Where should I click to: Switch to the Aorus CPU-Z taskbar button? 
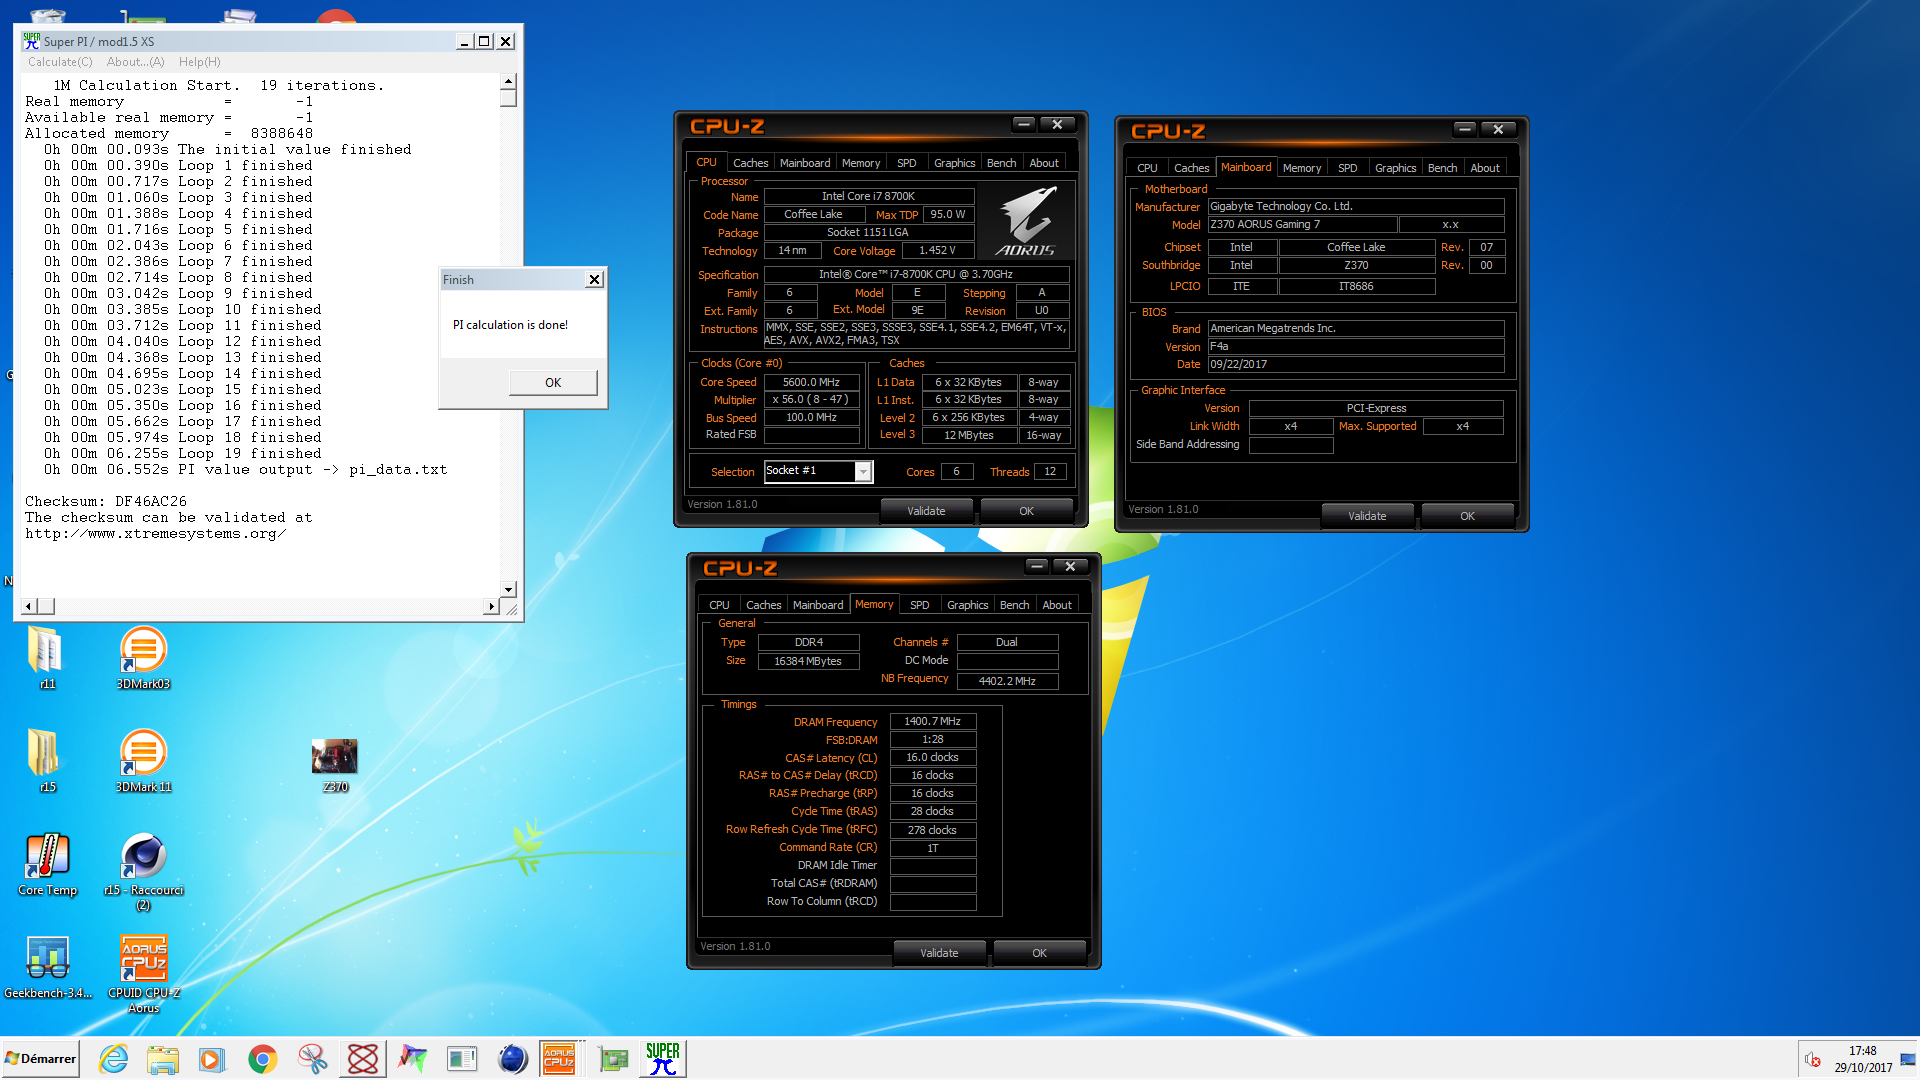point(559,1059)
